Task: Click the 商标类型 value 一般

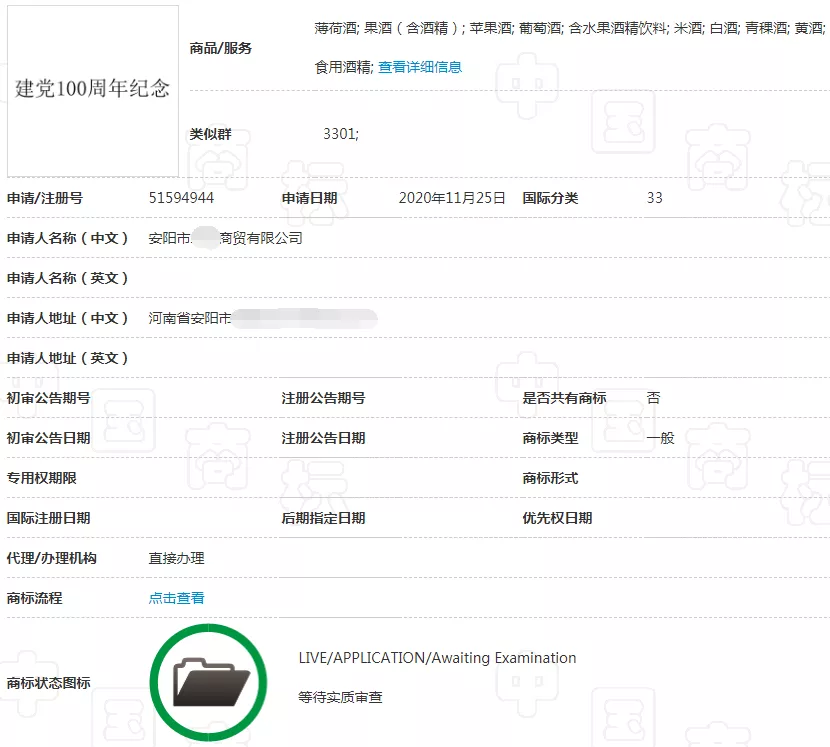Action: 660,438
